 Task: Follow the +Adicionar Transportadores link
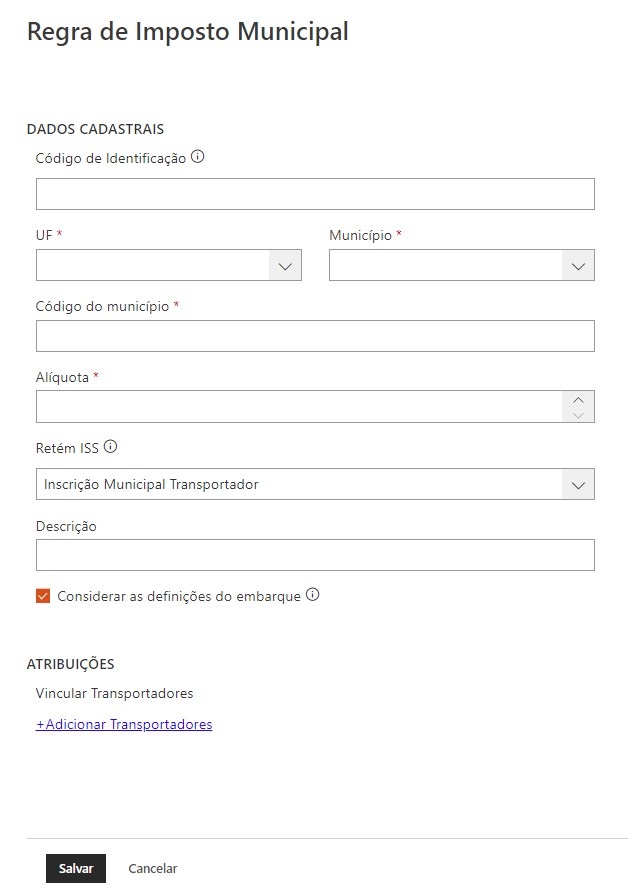[x=124, y=724]
